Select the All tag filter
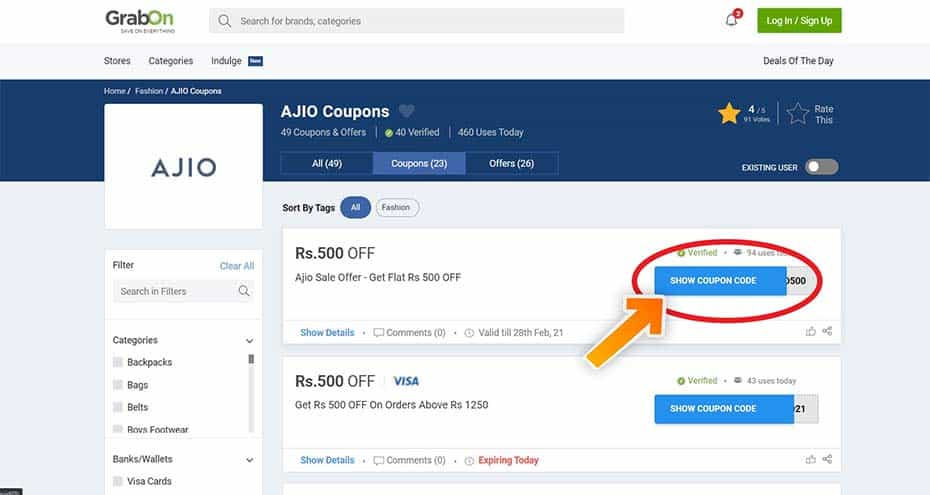Screen dimensions: 930x495 click(355, 207)
